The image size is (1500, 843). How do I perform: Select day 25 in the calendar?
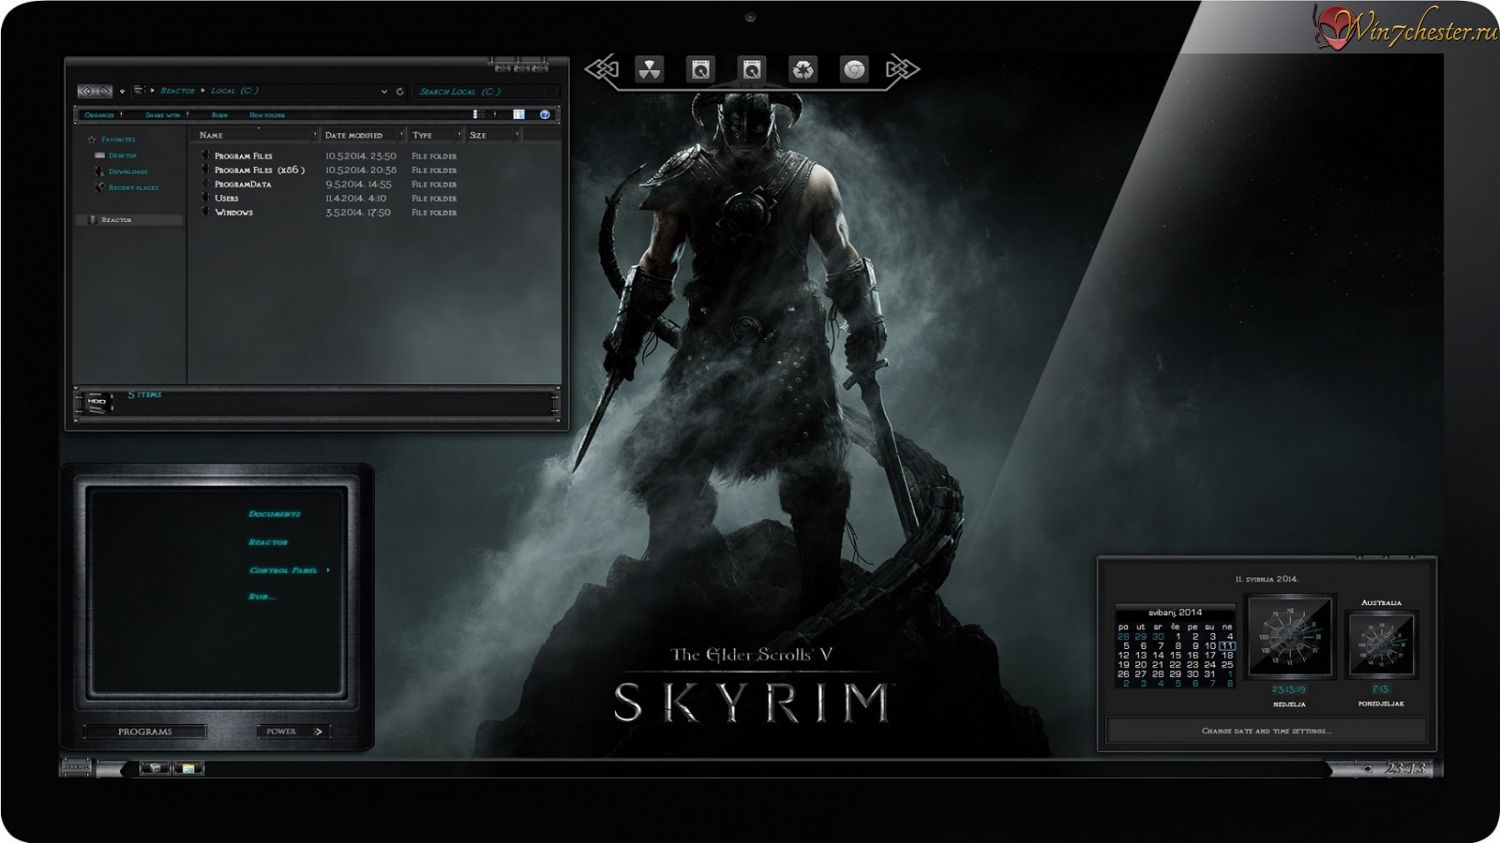click(x=1227, y=665)
